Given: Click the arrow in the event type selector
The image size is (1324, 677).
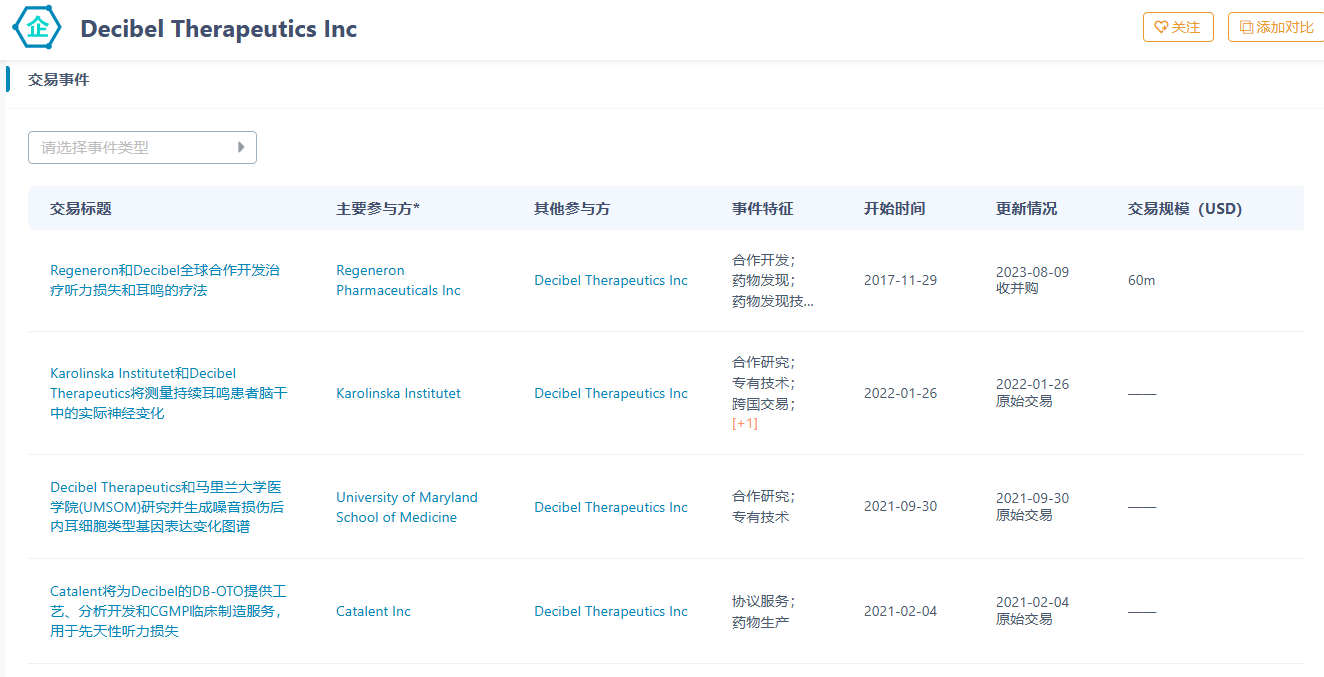Looking at the screenshot, I should (241, 147).
